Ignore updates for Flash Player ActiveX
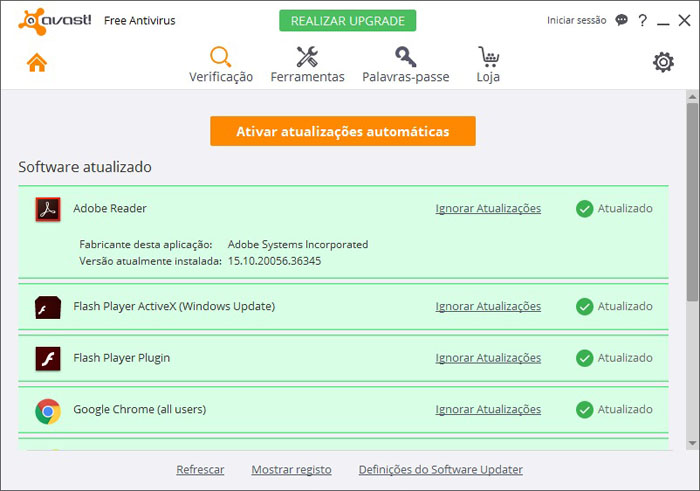This screenshot has height=491, width=700. coord(488,307)
